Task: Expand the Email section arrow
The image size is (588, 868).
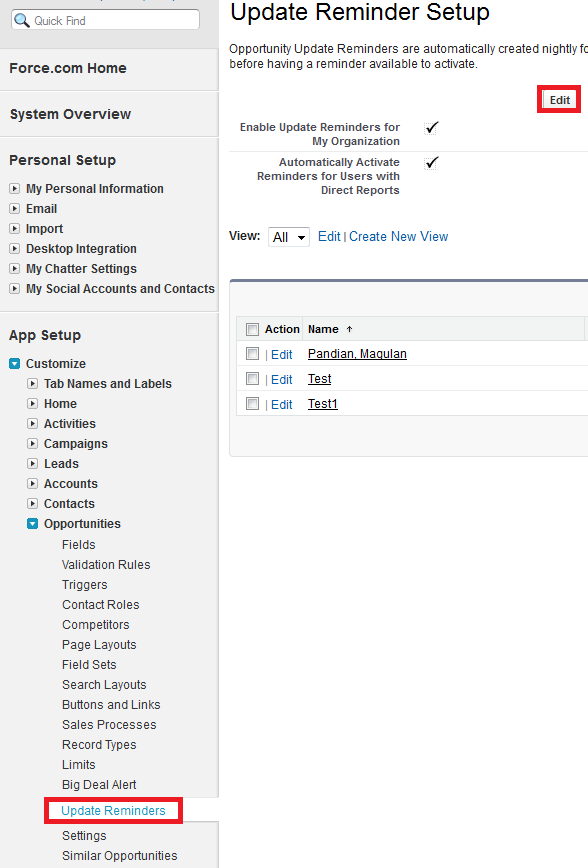Action: tap(15, 209)
